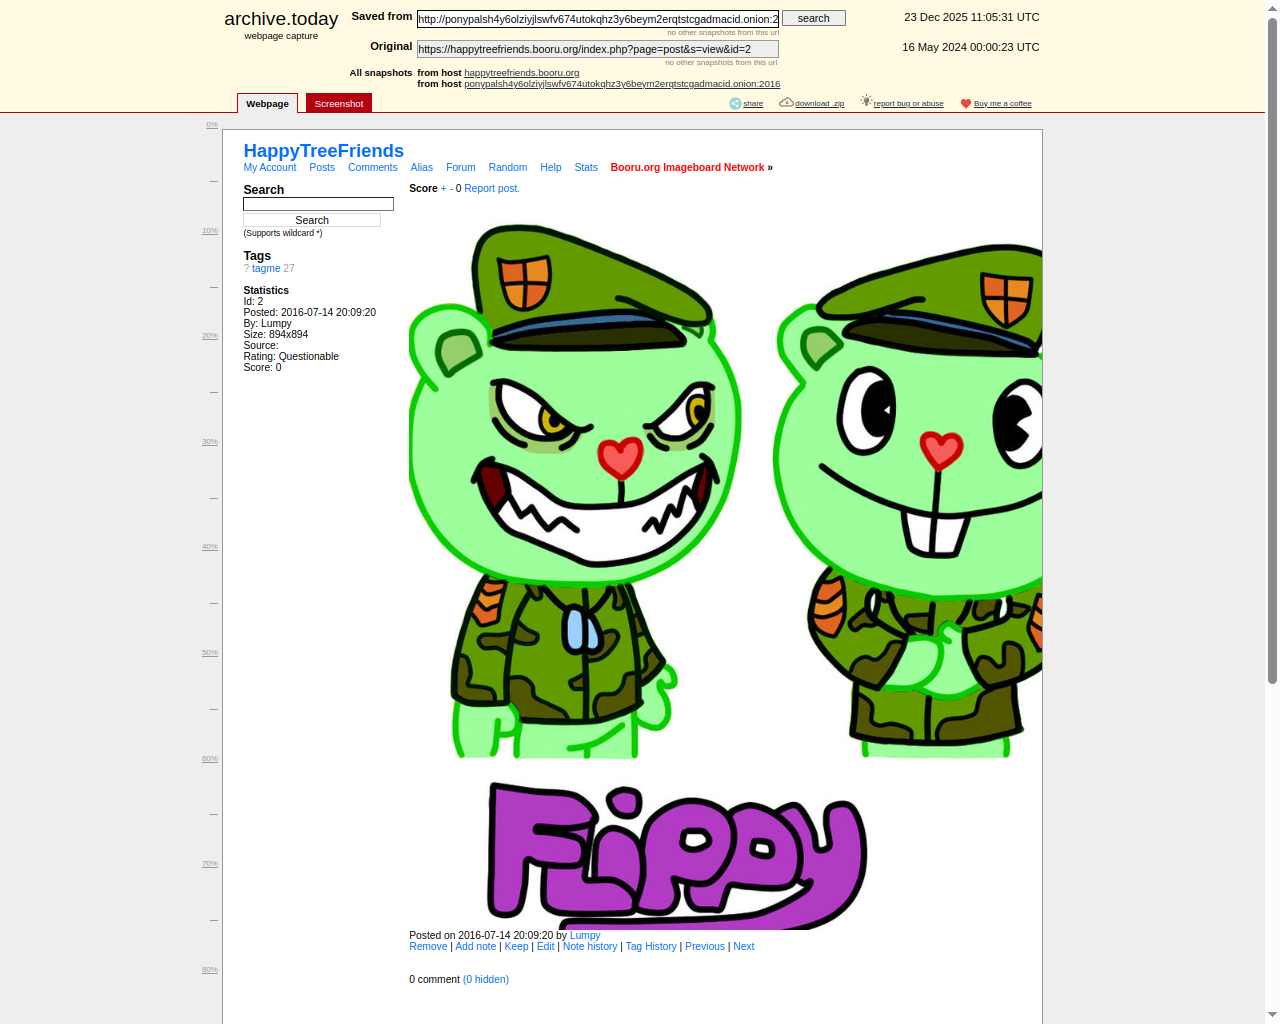
Task: Go to the Next post
Action: tap(744, 947)
